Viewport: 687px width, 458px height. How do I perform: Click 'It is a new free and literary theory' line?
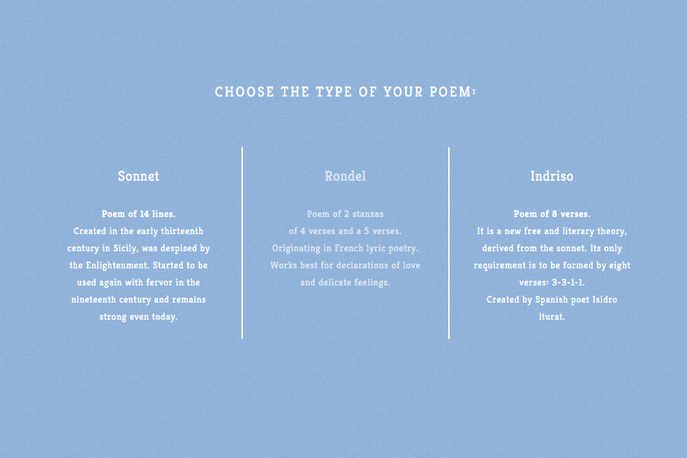click(x=551, y=231)
